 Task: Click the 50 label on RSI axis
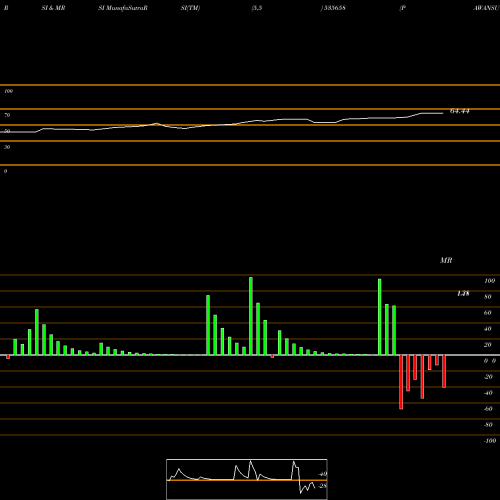pyautogui.click(x=7, y=131)
